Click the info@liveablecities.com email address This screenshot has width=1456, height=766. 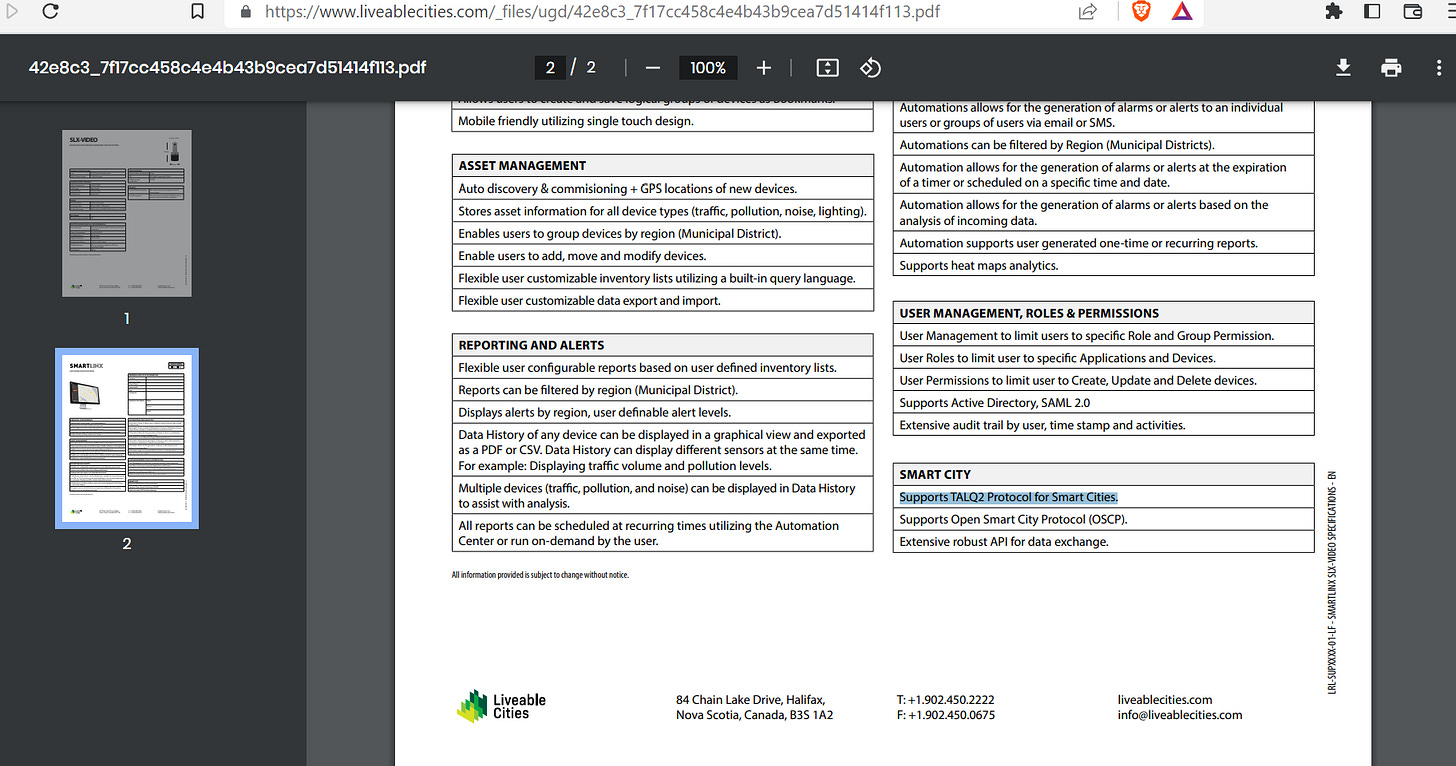click(1180, 714)
